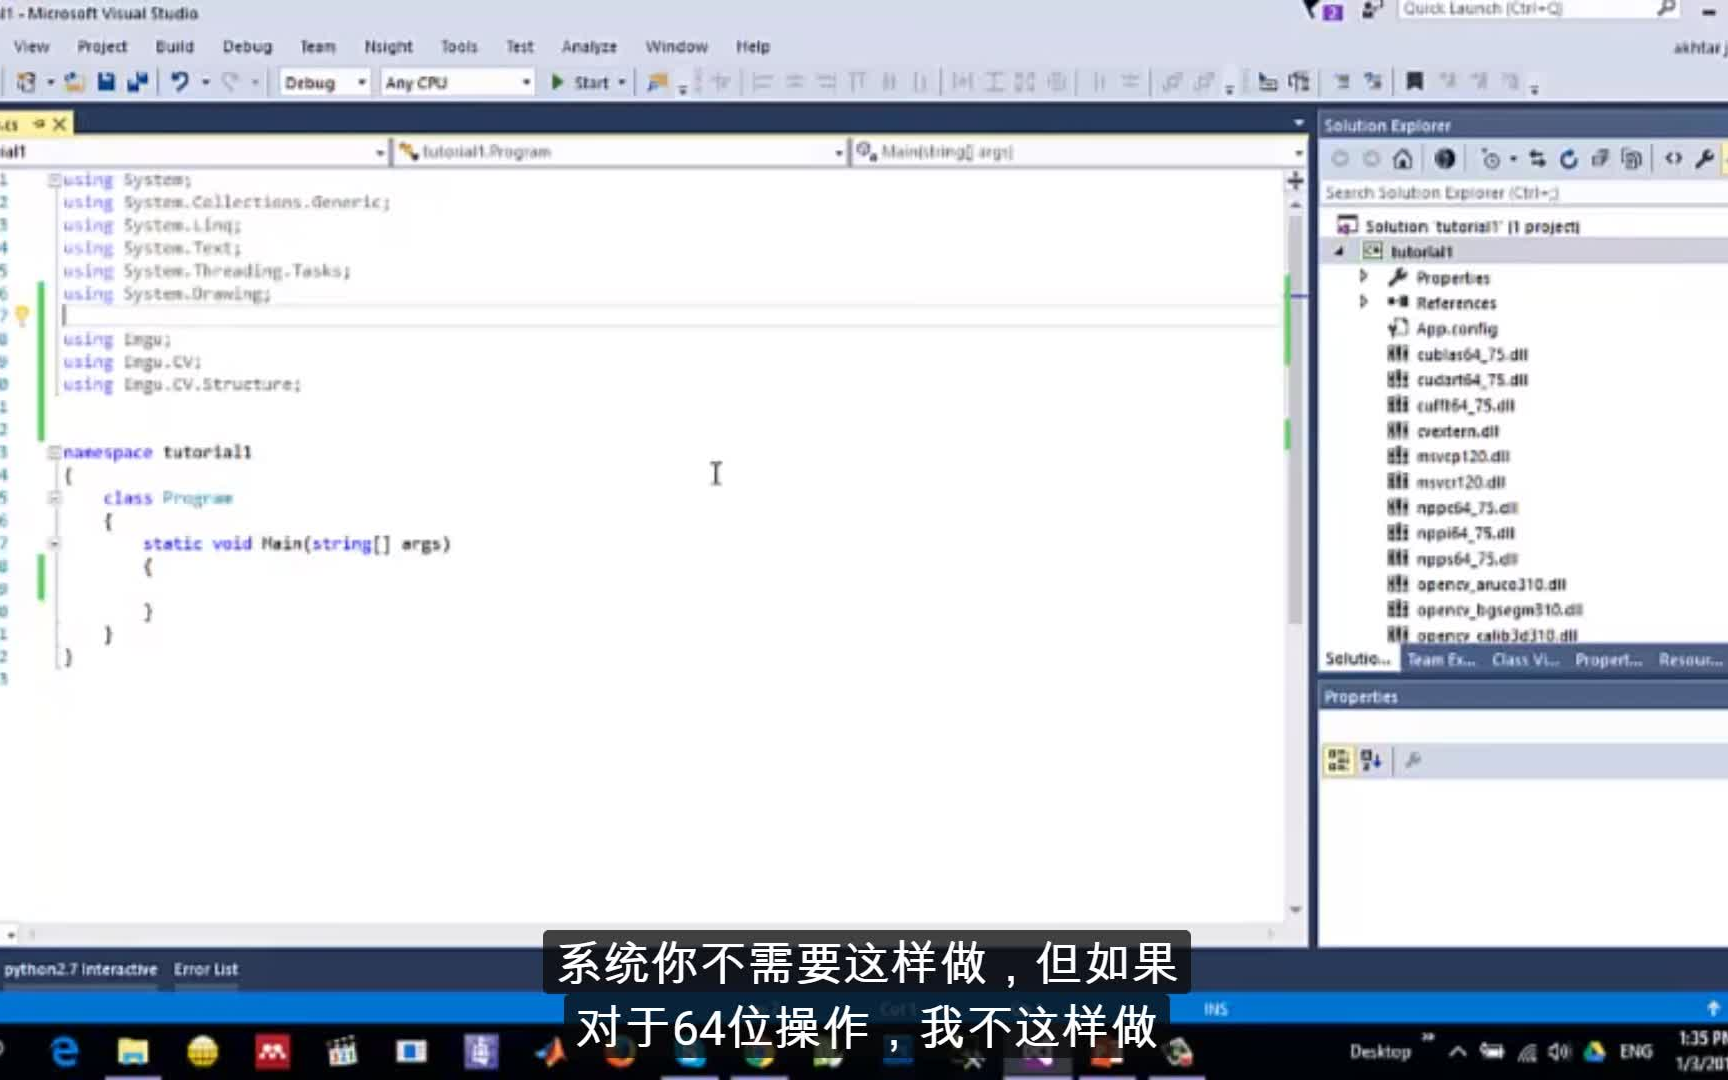This screenshot has width=1728, height=1080.
Task: Toggle a bookmark with the bookmark icon
Action: [x=1414, y=82]
